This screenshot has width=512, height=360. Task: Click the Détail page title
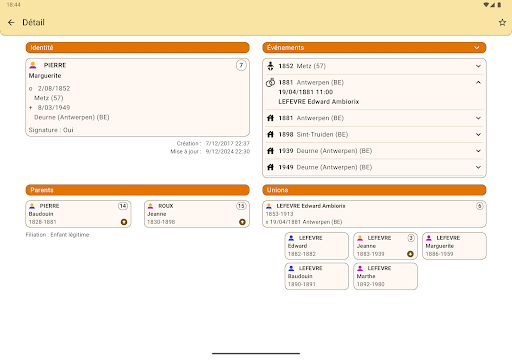click(33, 22)
